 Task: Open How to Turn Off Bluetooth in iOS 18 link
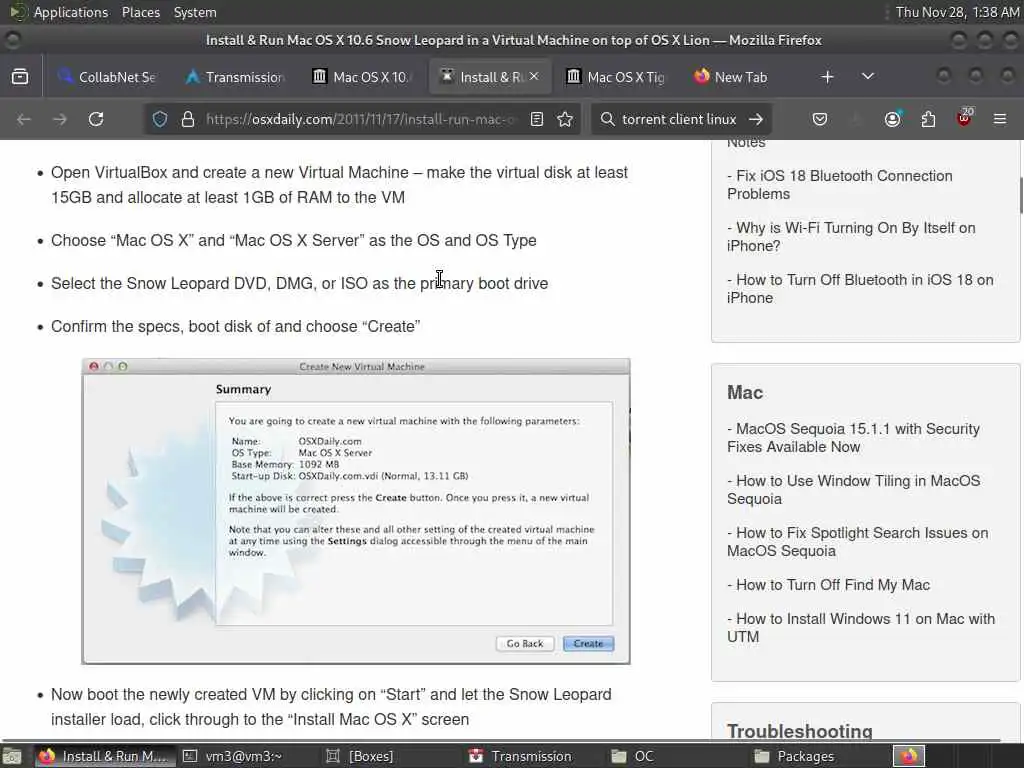point(860,289)
